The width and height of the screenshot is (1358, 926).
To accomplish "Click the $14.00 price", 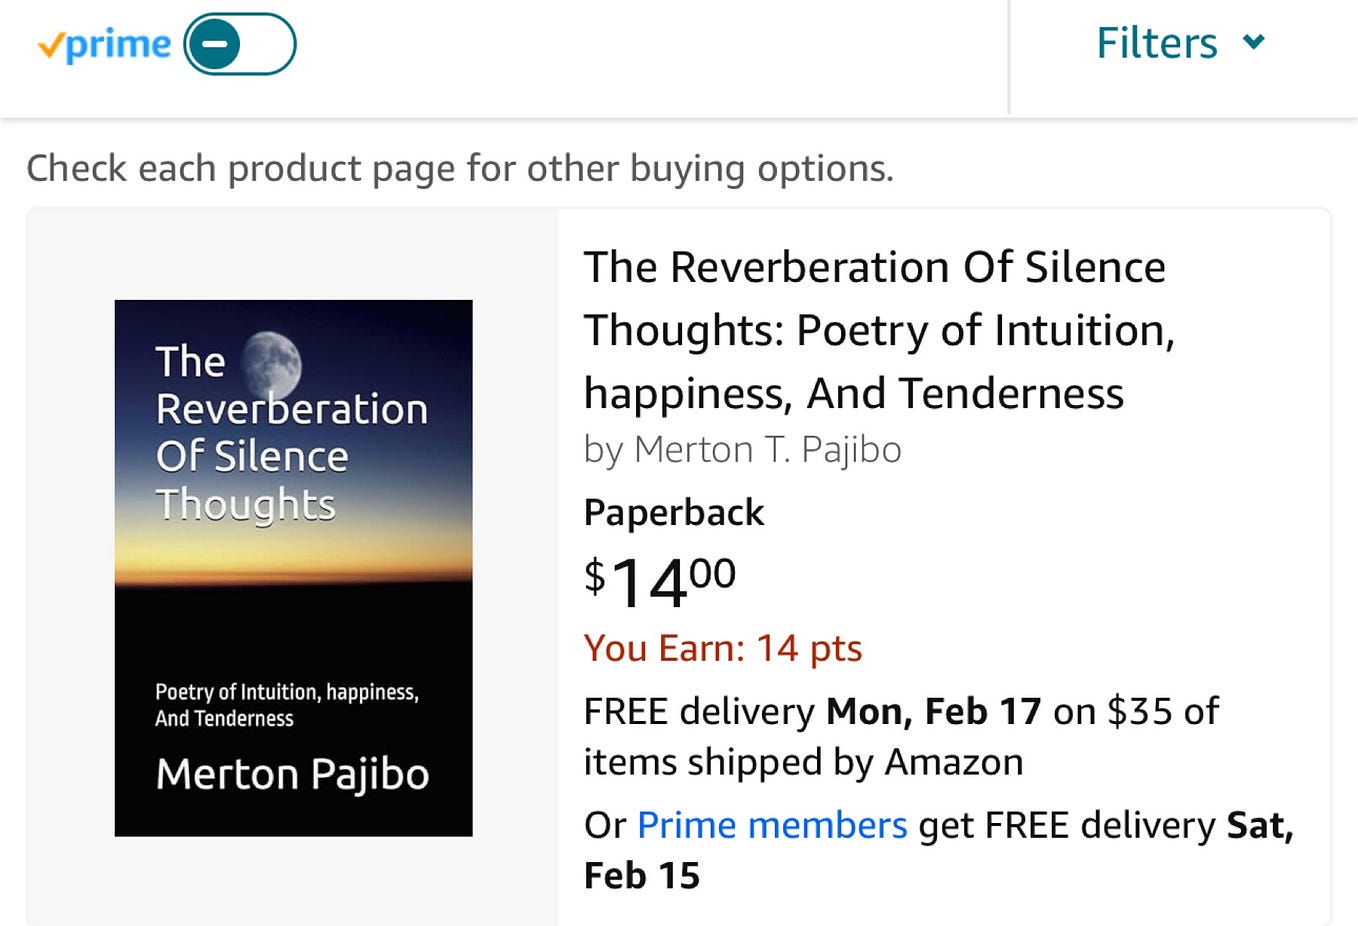I will pos(660,581).
